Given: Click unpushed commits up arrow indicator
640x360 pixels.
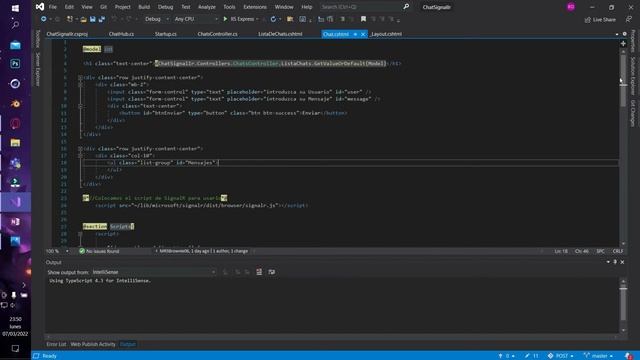Looking at the screenshot, I should coord(506,356).
